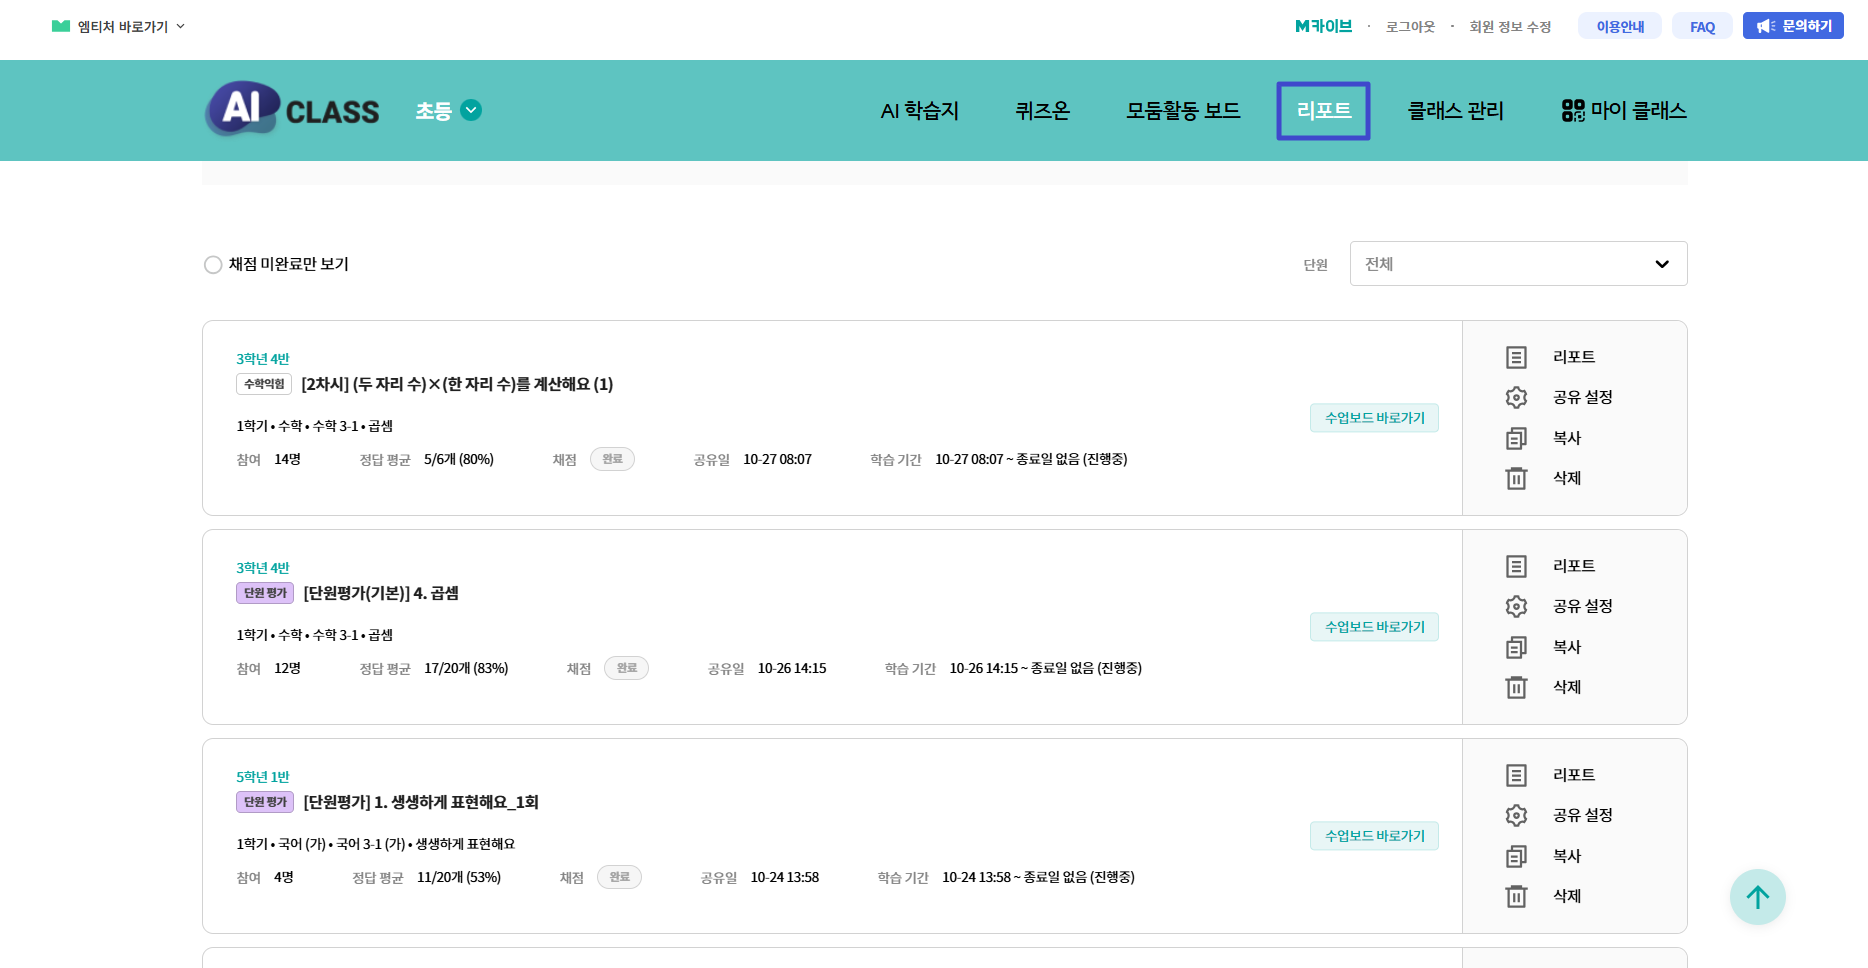Delete the 단원평가(기본) 4. 곱셈 entry via trash icon
The height and width of the screenshot is (968, 1868).
(1516, 687)
